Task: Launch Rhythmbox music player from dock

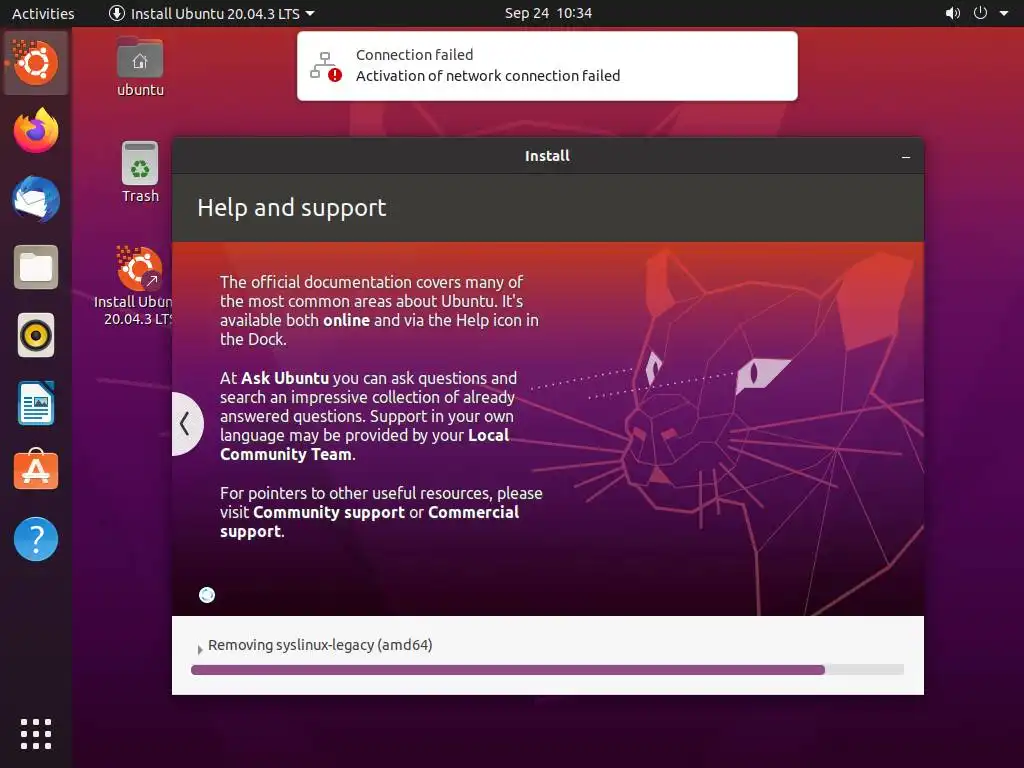Action: (36, 335)
